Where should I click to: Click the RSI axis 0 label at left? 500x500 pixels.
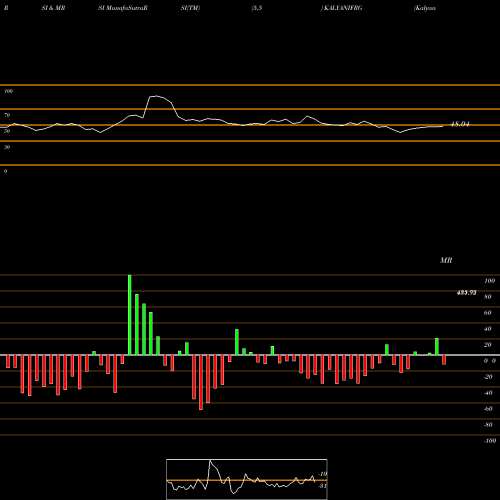click(5, 171)
